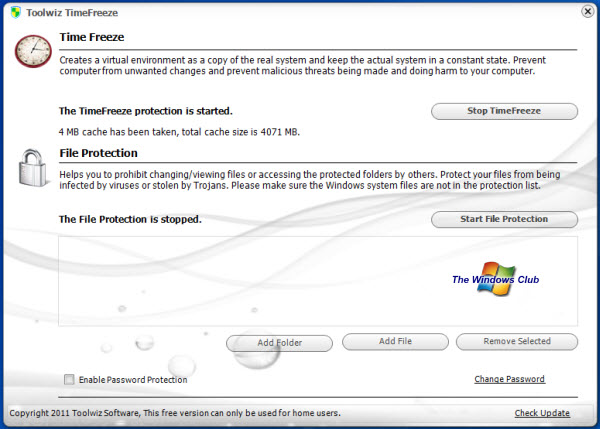The image size is (600, 429).
Task: Click the red clock Time Freeze icon
Action: click(33, 51)
